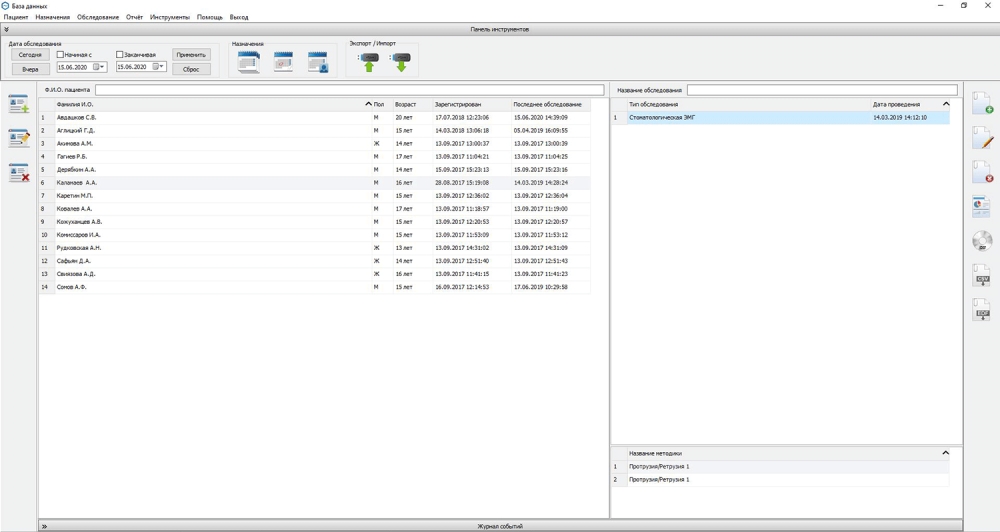The width and height of the screenshot is (1000, 532).
Task: Click the edit patient card icon
Action: (x=19, y=139)
